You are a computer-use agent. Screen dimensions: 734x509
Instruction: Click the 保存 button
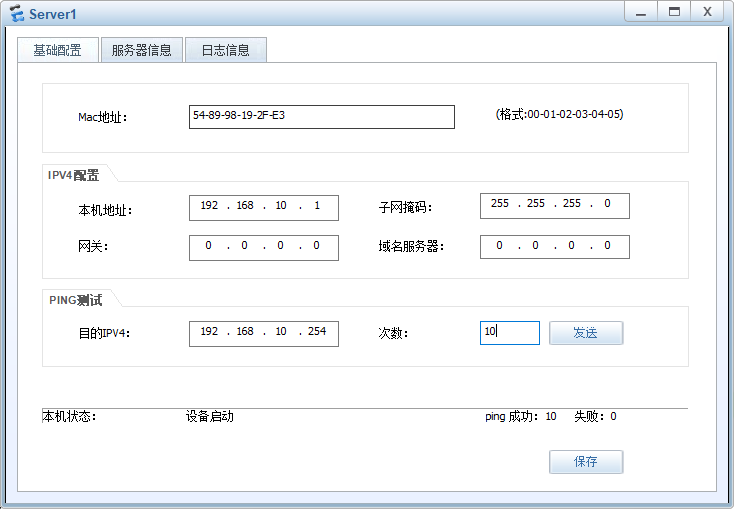tap(585, 462)
